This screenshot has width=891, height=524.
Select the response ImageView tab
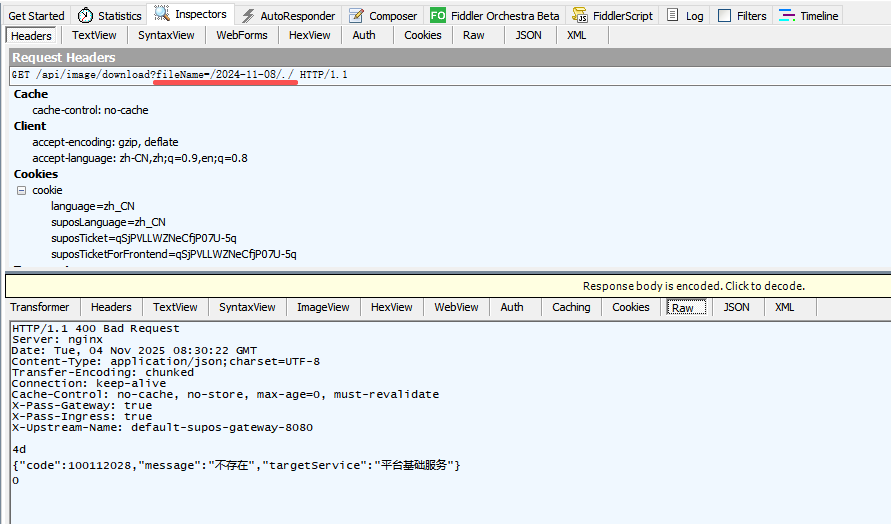tap(323, 307)
